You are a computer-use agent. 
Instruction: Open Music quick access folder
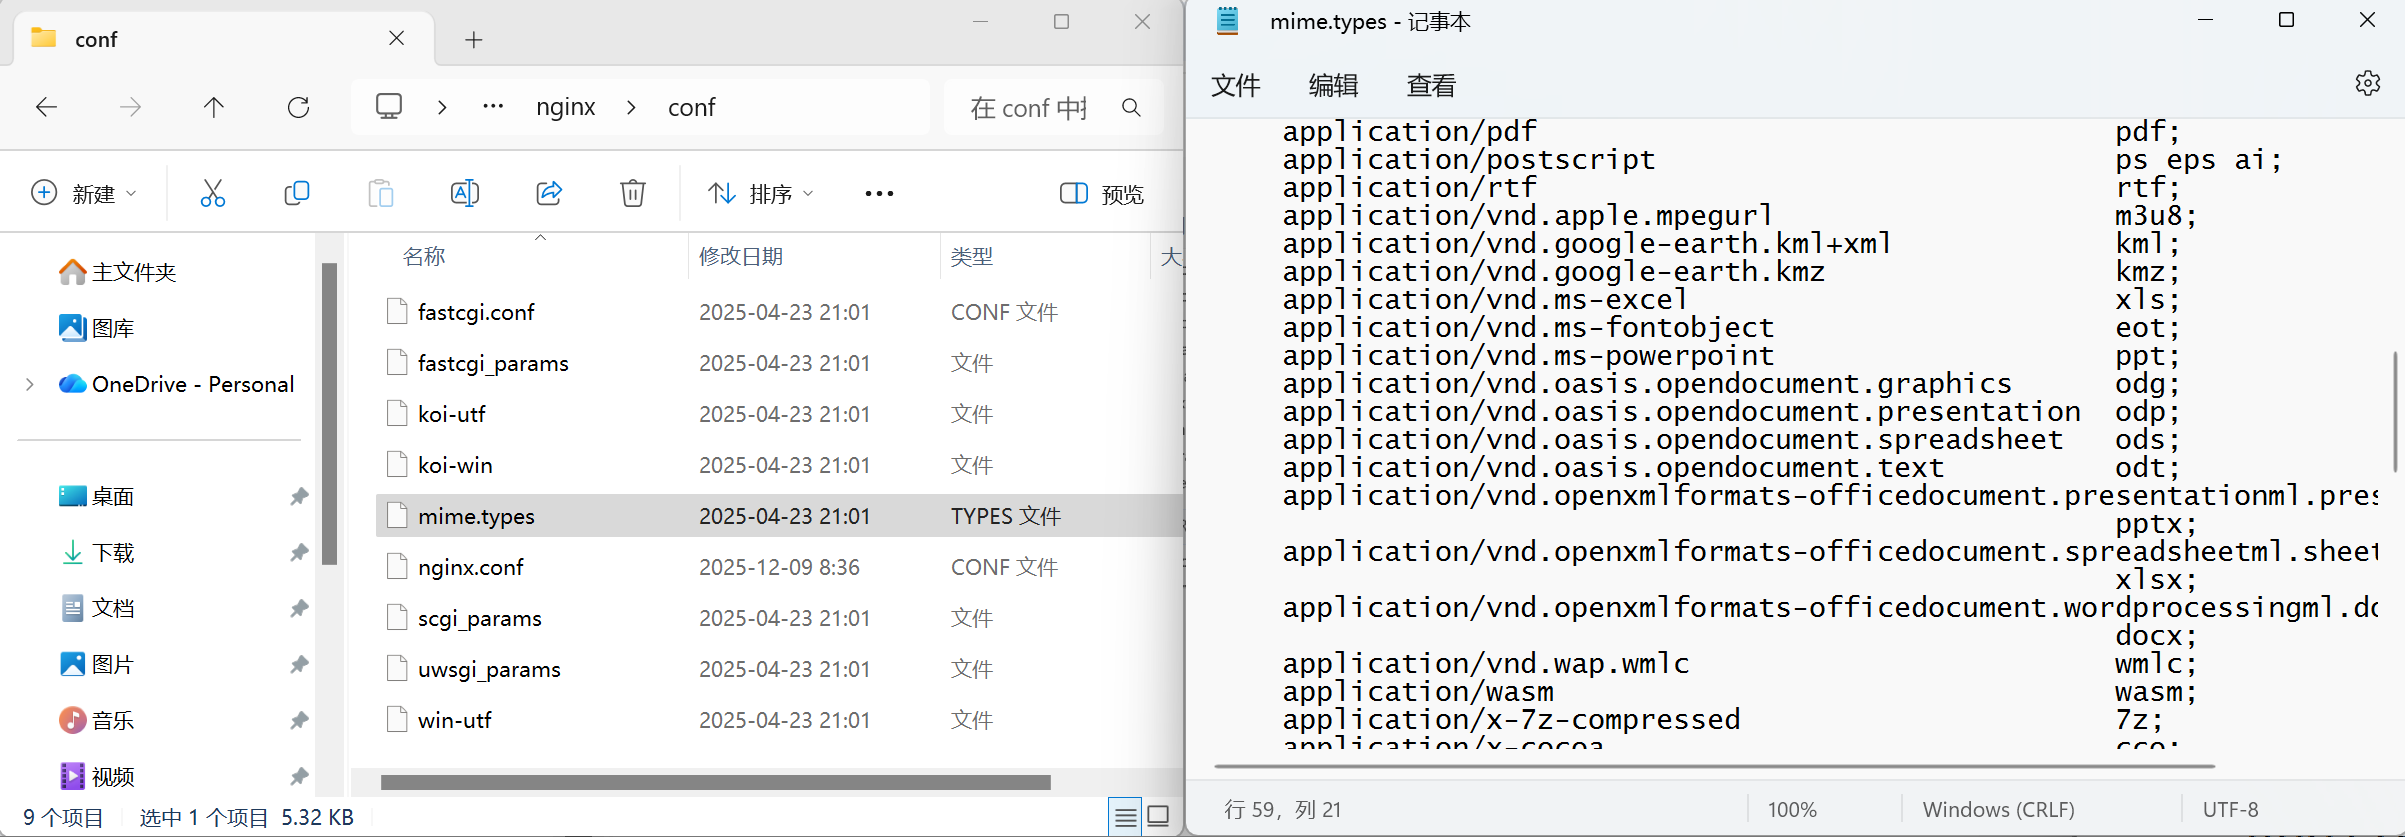pyautogui.click(x=96, y=720)
